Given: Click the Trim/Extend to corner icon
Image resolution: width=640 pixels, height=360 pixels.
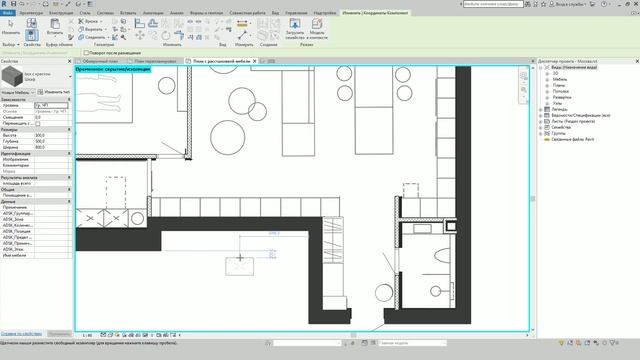Looking at the screenshot, I should click(x=179, y=35).
